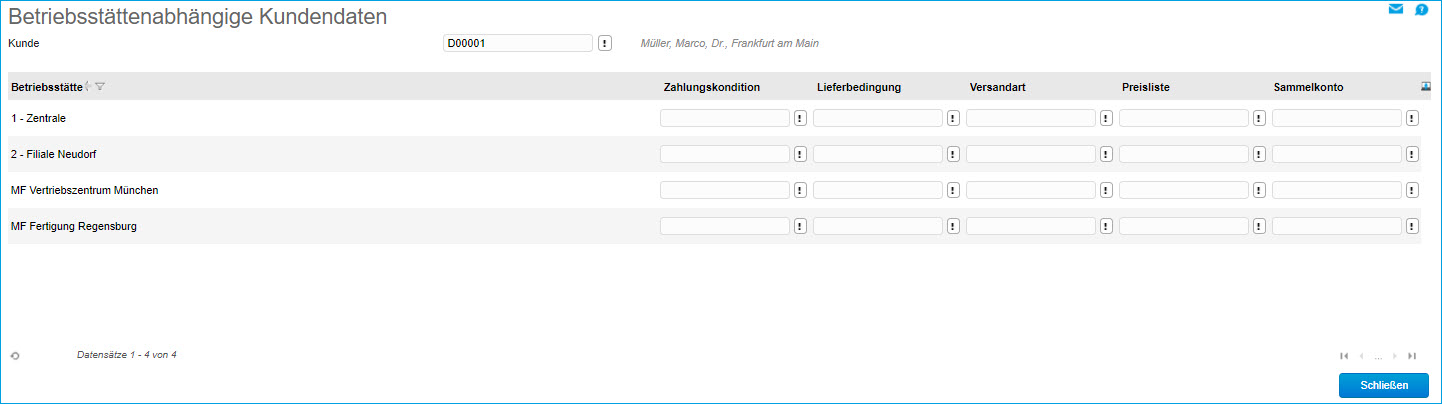
Task: Jump to first page of records
Action: pyautogui.click(x=1344, y=356)
